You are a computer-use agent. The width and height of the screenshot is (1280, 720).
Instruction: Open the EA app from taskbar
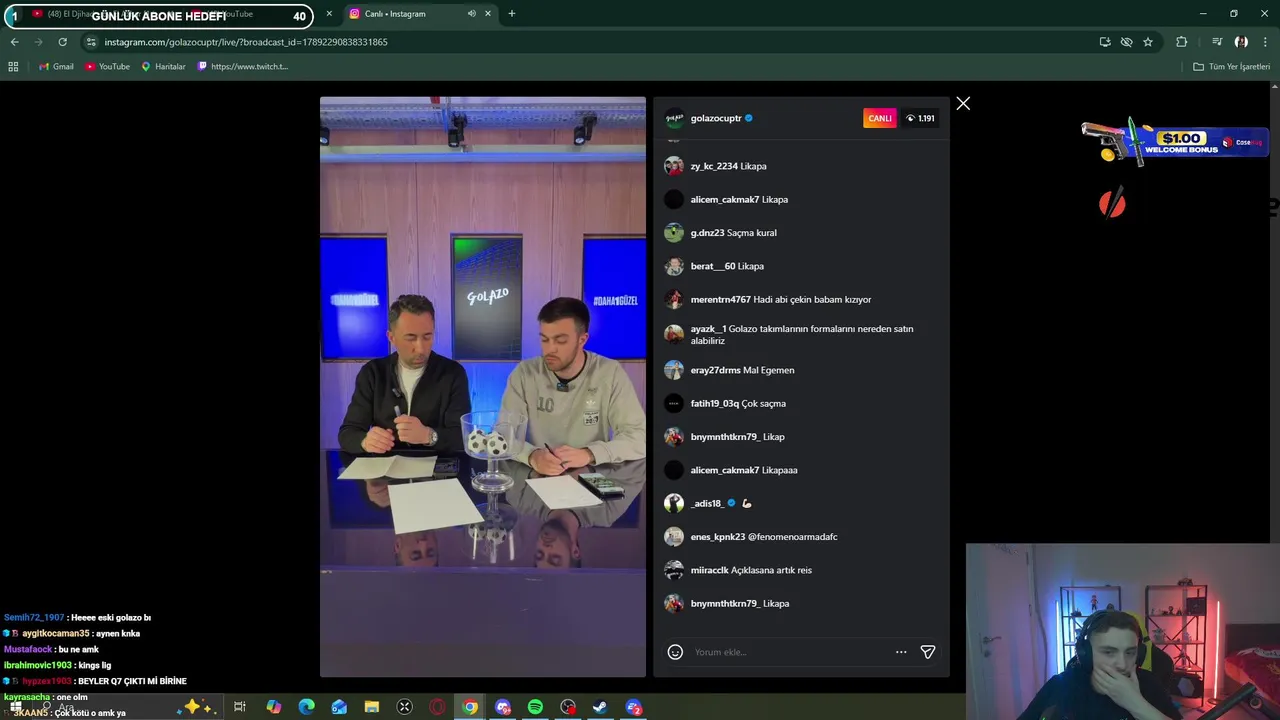click(634, 707)
